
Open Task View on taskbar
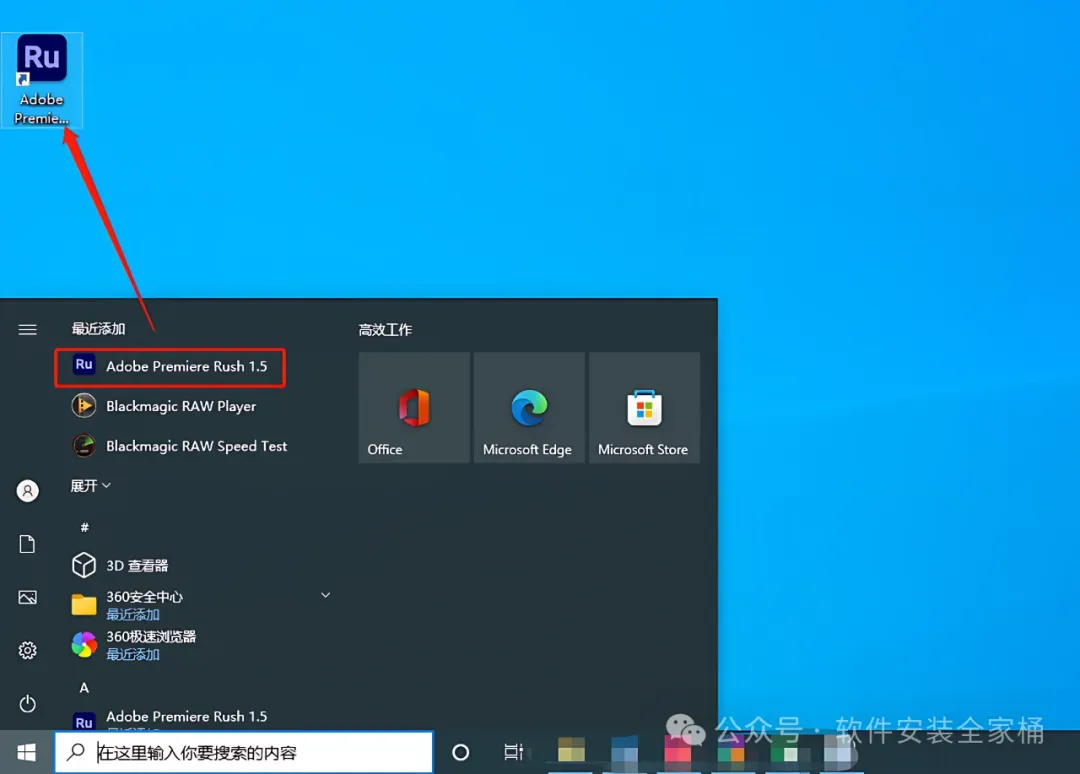coord(514,752)
